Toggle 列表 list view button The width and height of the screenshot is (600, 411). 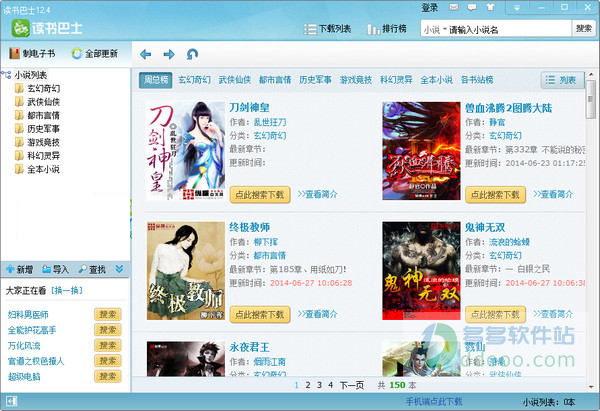click(562, 80)
